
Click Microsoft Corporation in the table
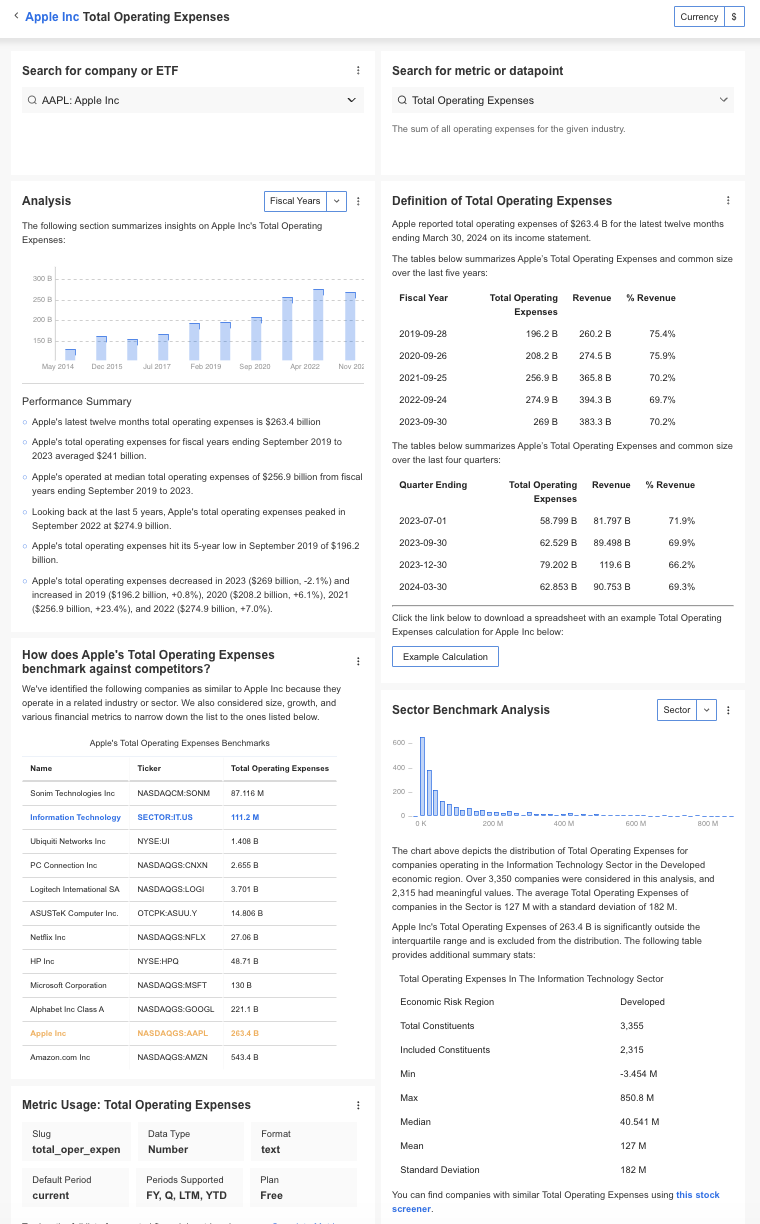pos(68,985)
